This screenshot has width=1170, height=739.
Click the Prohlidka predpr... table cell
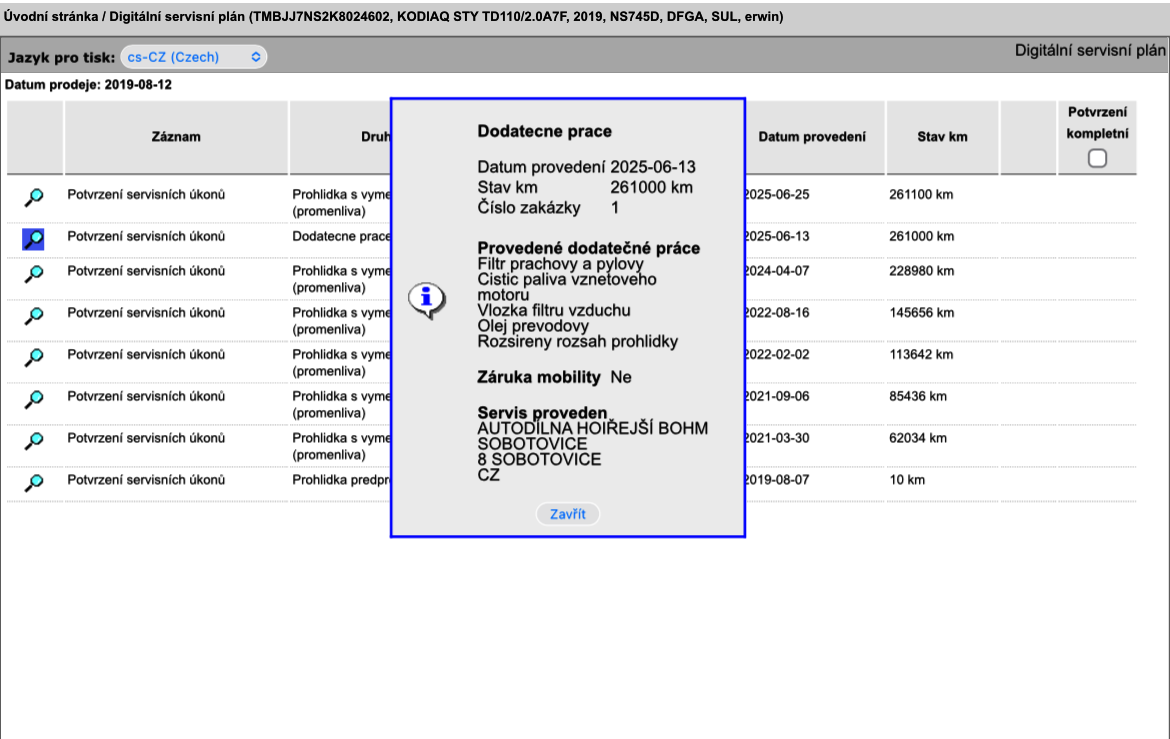(x=341, y=480)
